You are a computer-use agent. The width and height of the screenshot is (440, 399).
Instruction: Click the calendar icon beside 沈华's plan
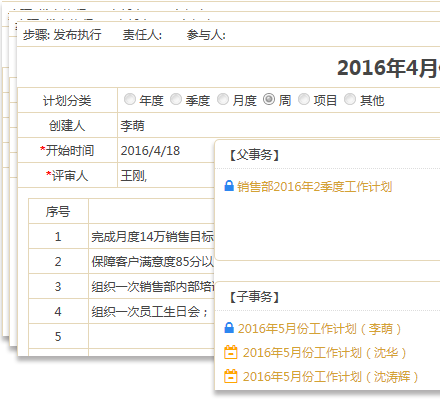[231, 352]
